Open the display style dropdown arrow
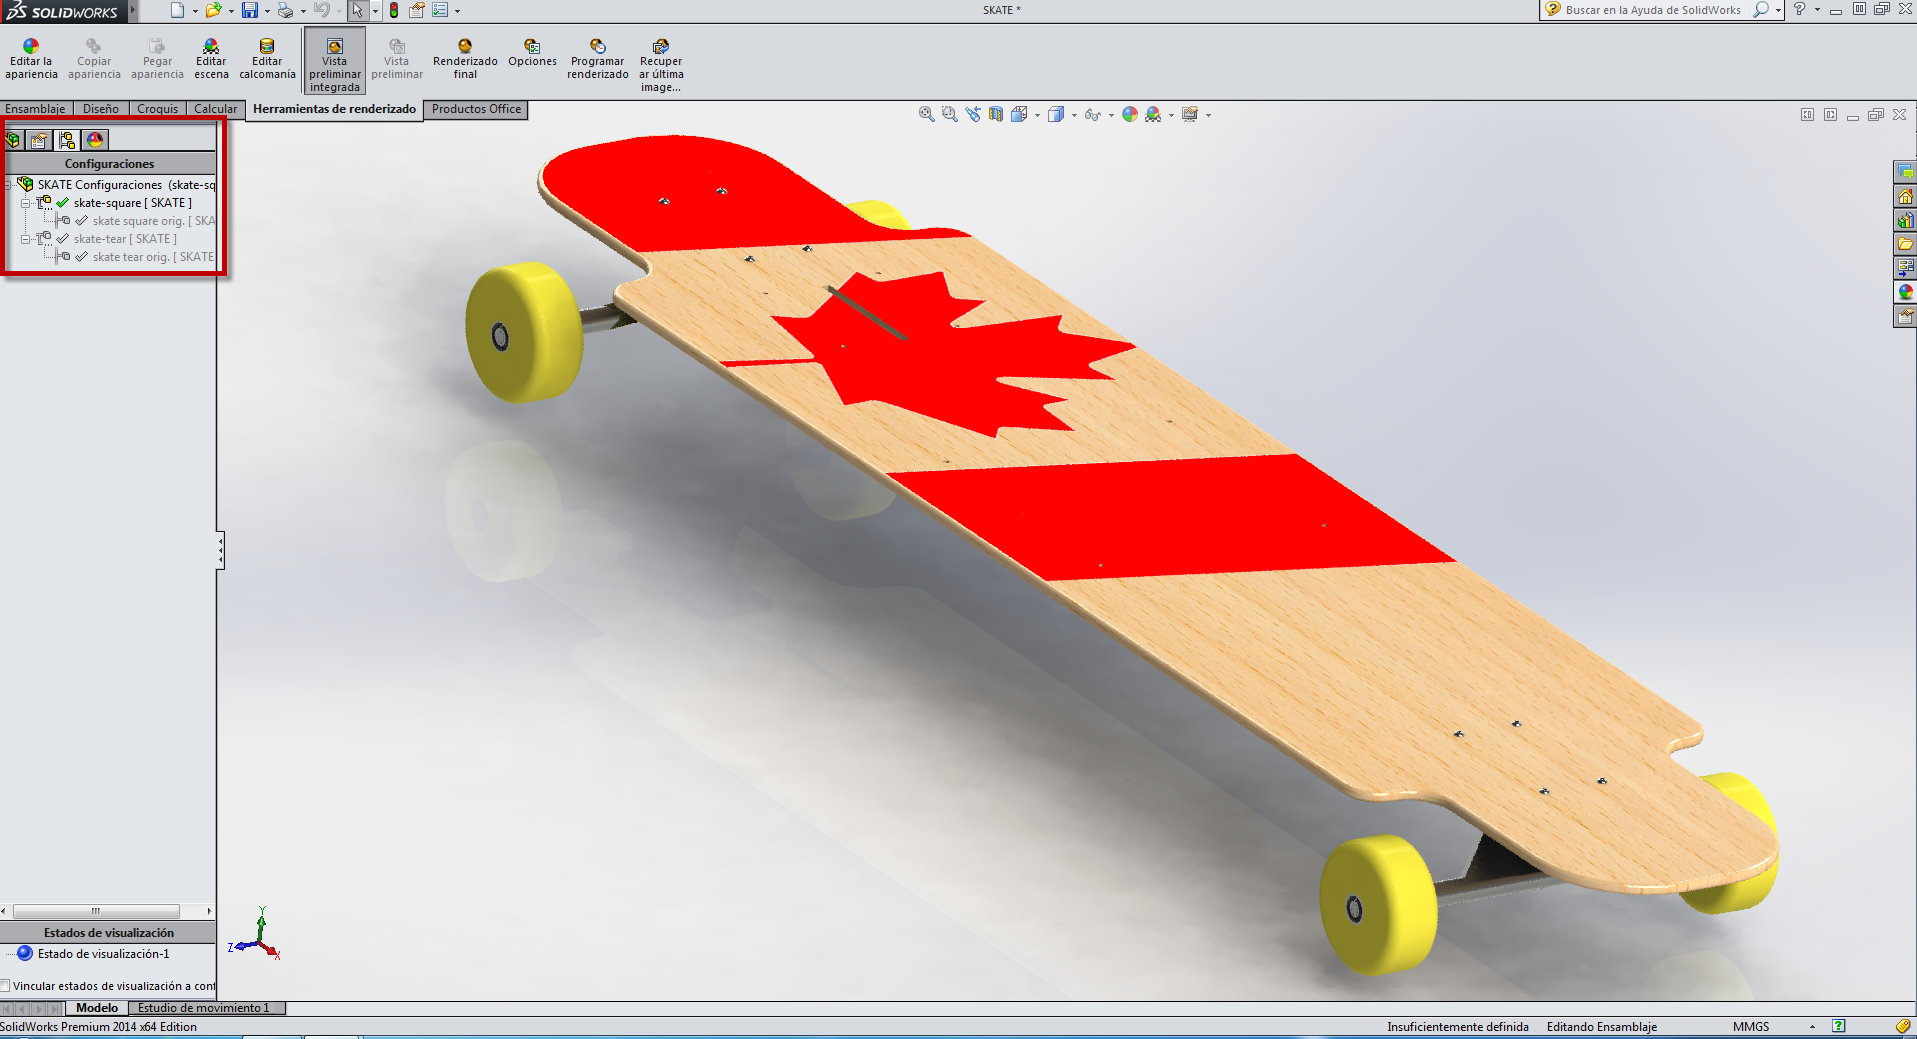This screenshot has height=1039, width=1917. coord(1074,116)
